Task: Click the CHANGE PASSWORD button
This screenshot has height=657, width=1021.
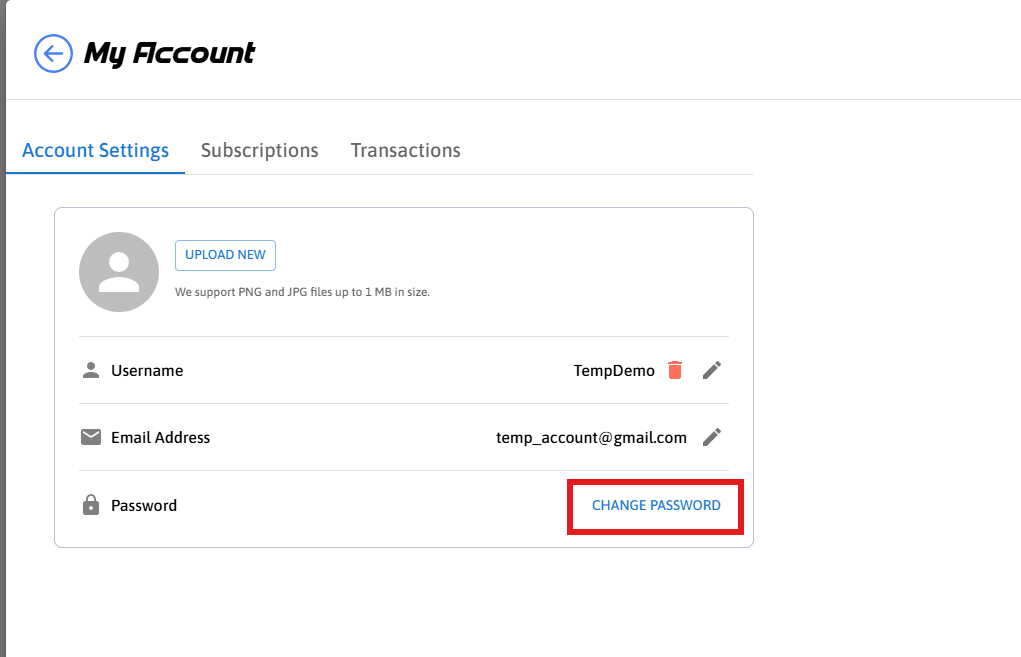Action: point(656,506)
